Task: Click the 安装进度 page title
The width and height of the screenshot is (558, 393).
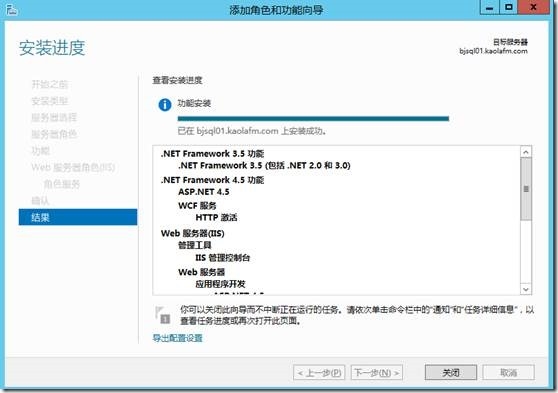Action: 52,48
